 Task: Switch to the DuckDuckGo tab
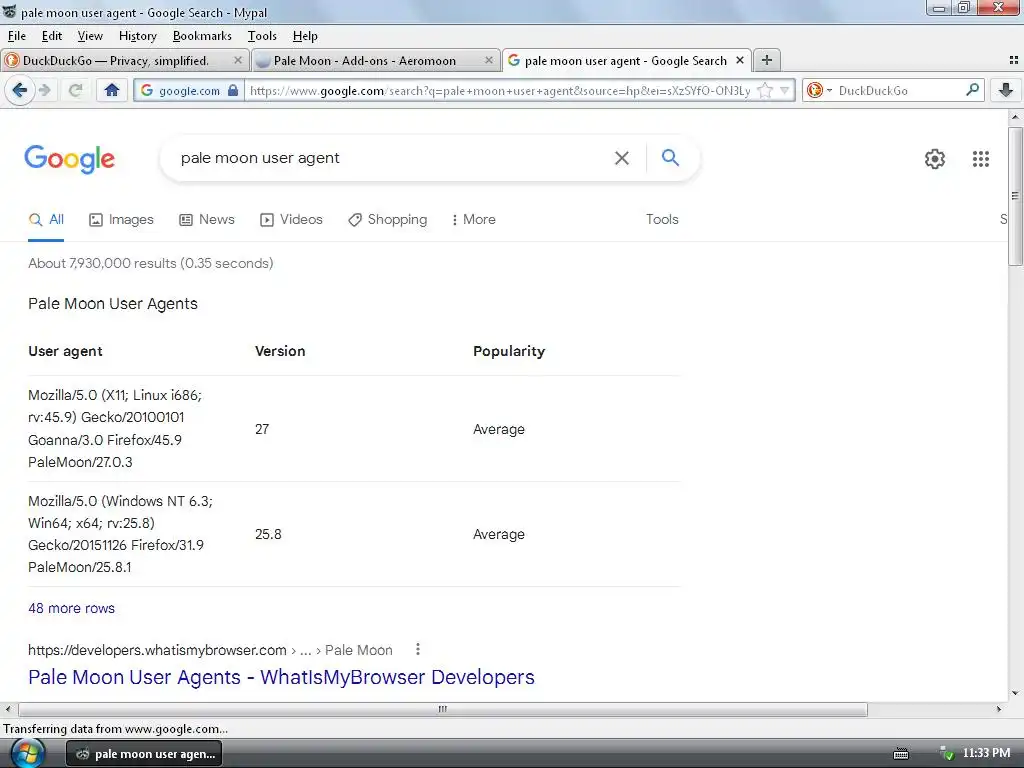pyautogui.click(x=124, y=60)
